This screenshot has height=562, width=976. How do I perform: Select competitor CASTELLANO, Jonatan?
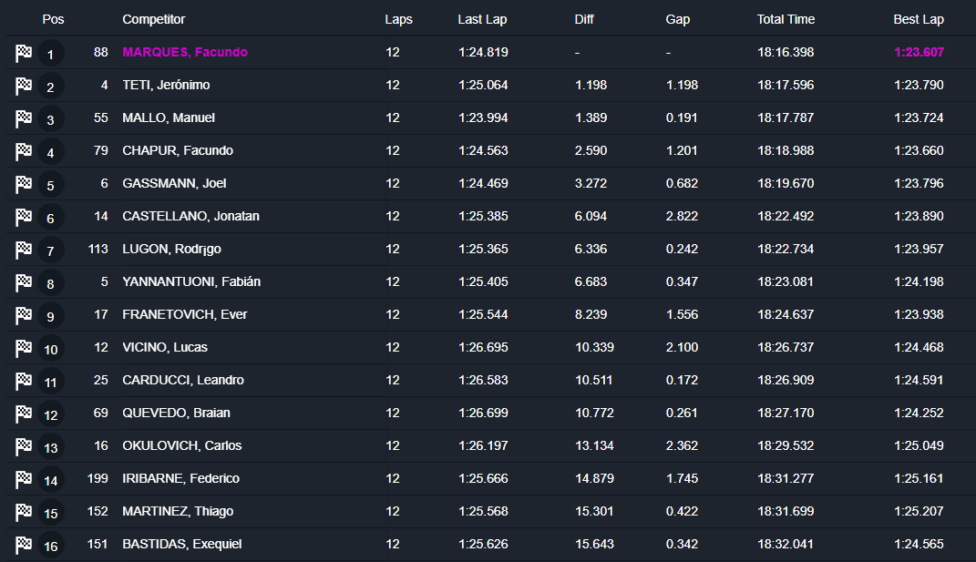(190, 216)
